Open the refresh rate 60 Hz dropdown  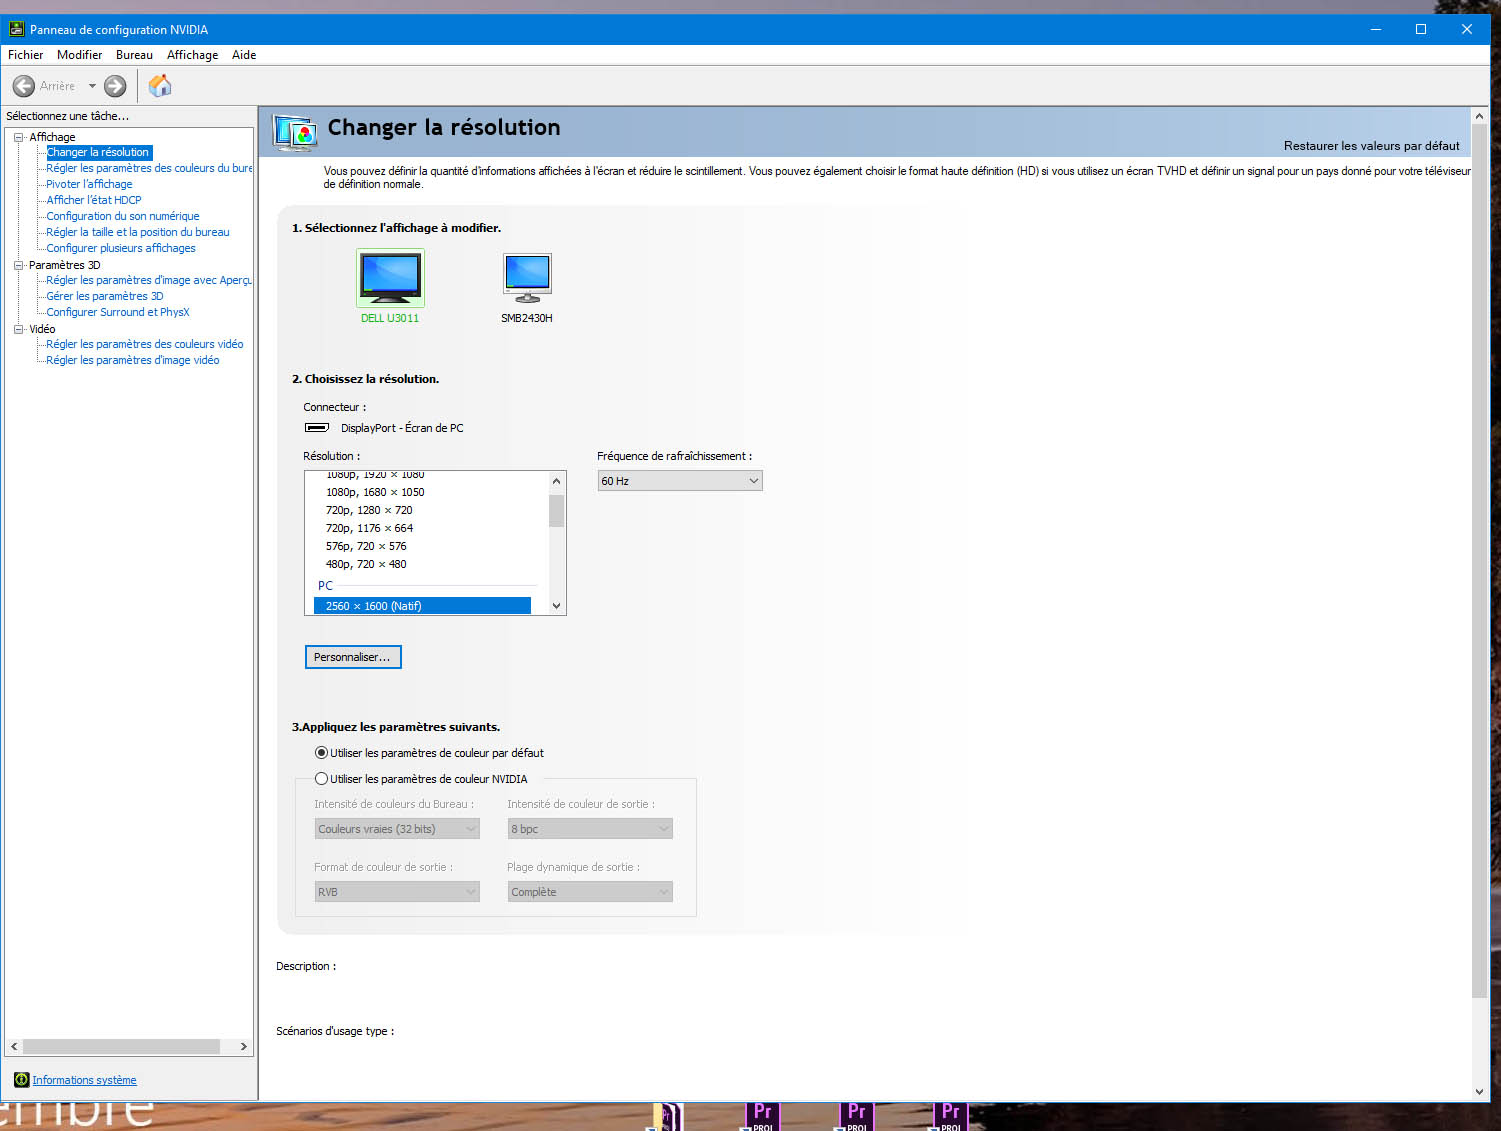pyautogui.click(x=680, y=481)
